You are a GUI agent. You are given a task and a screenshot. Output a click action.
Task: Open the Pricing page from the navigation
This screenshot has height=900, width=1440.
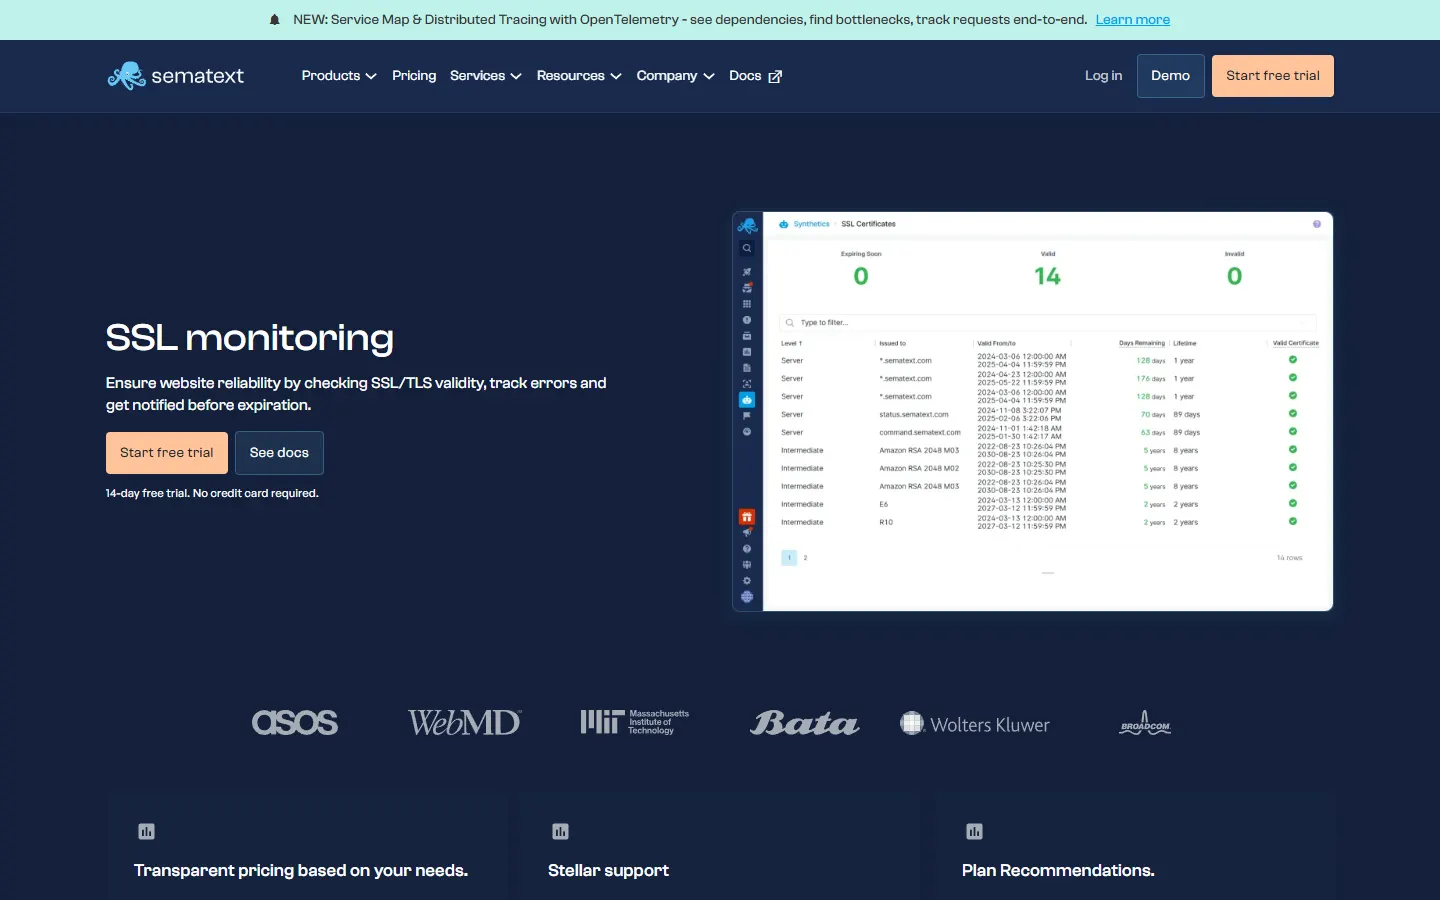[x=414, y=76]
